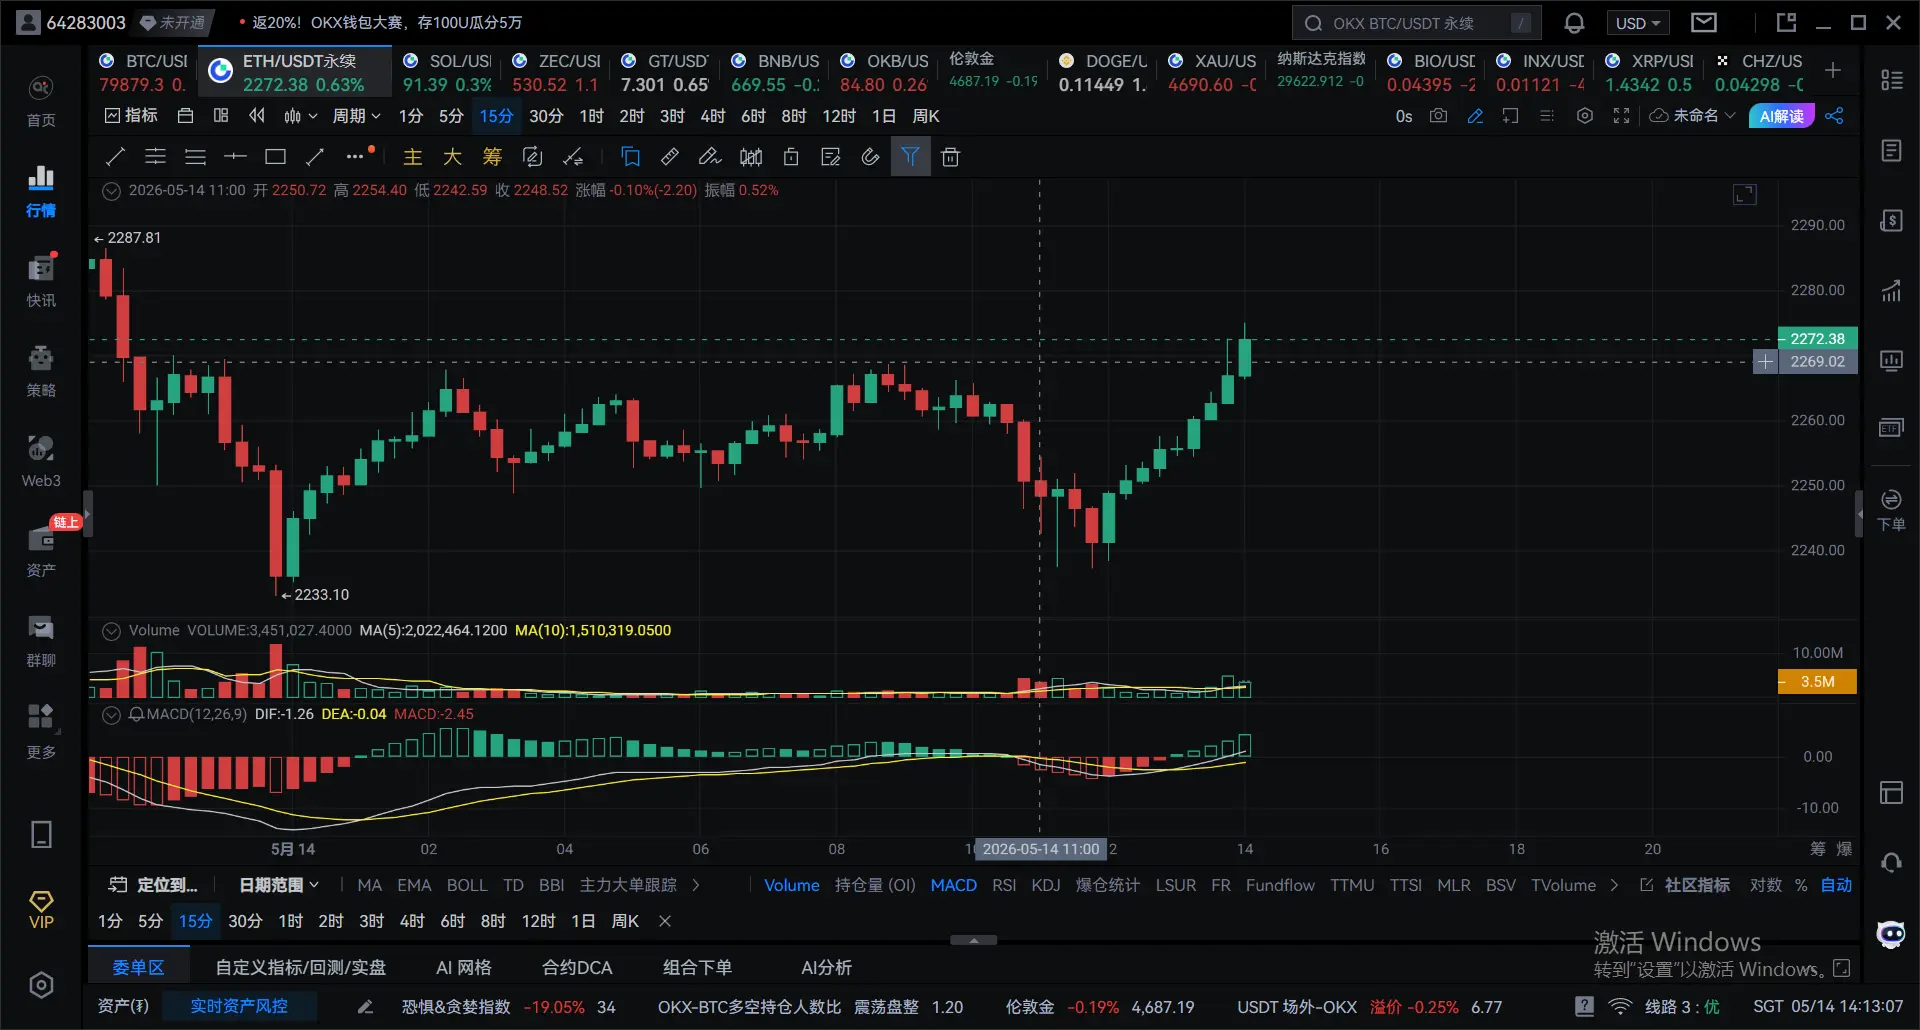1920x1030 pixels.
Task: Toggle the MACD indicator panel
Action: (953, 885)
